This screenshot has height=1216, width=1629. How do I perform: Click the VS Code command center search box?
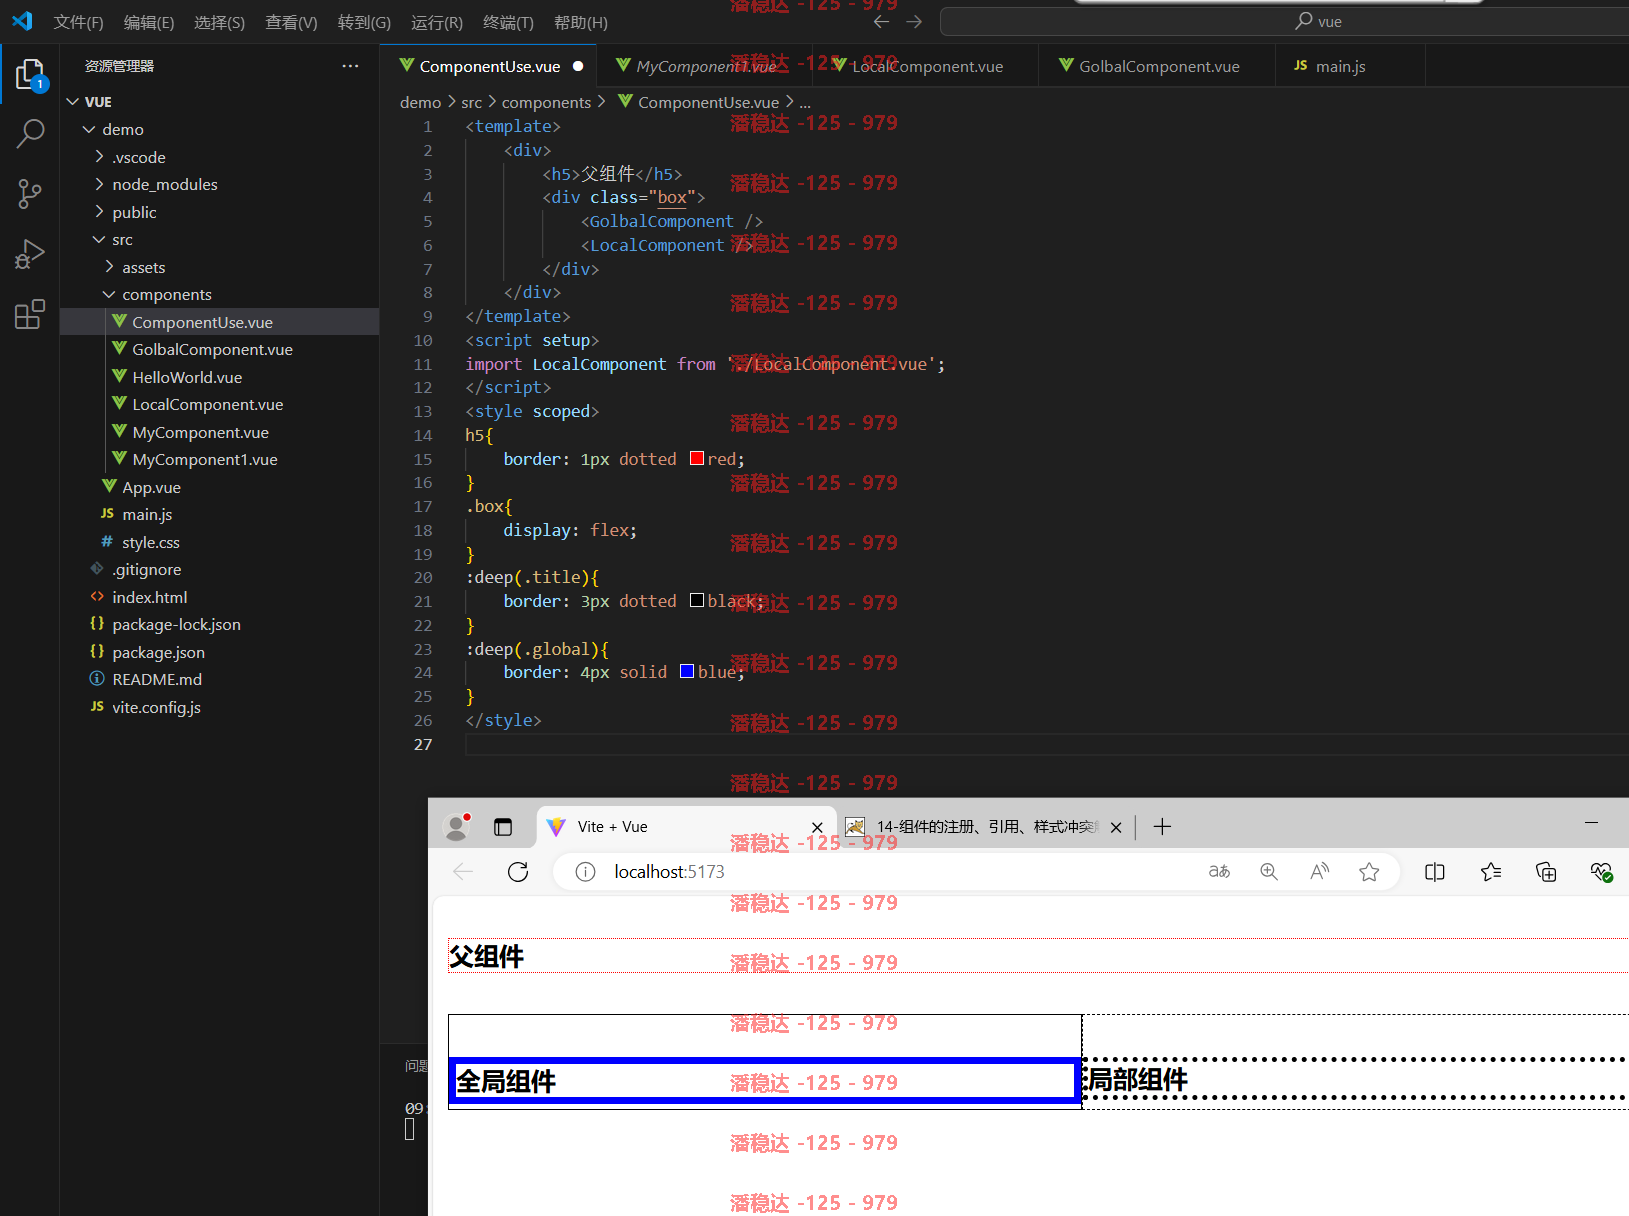point(1284,21)
